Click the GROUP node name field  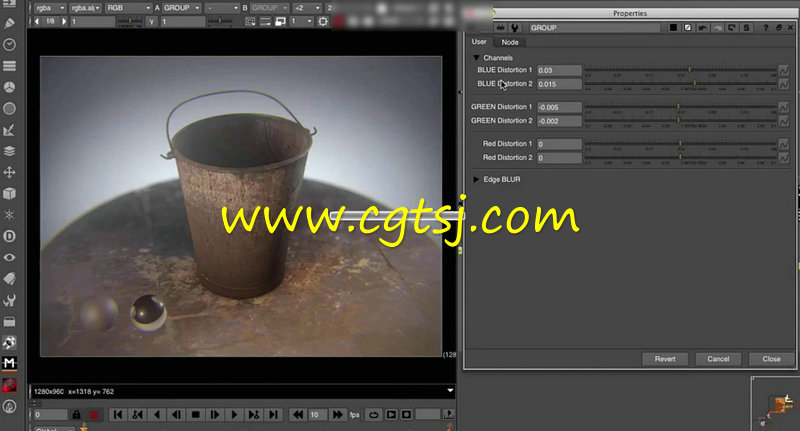click(594, 28)
